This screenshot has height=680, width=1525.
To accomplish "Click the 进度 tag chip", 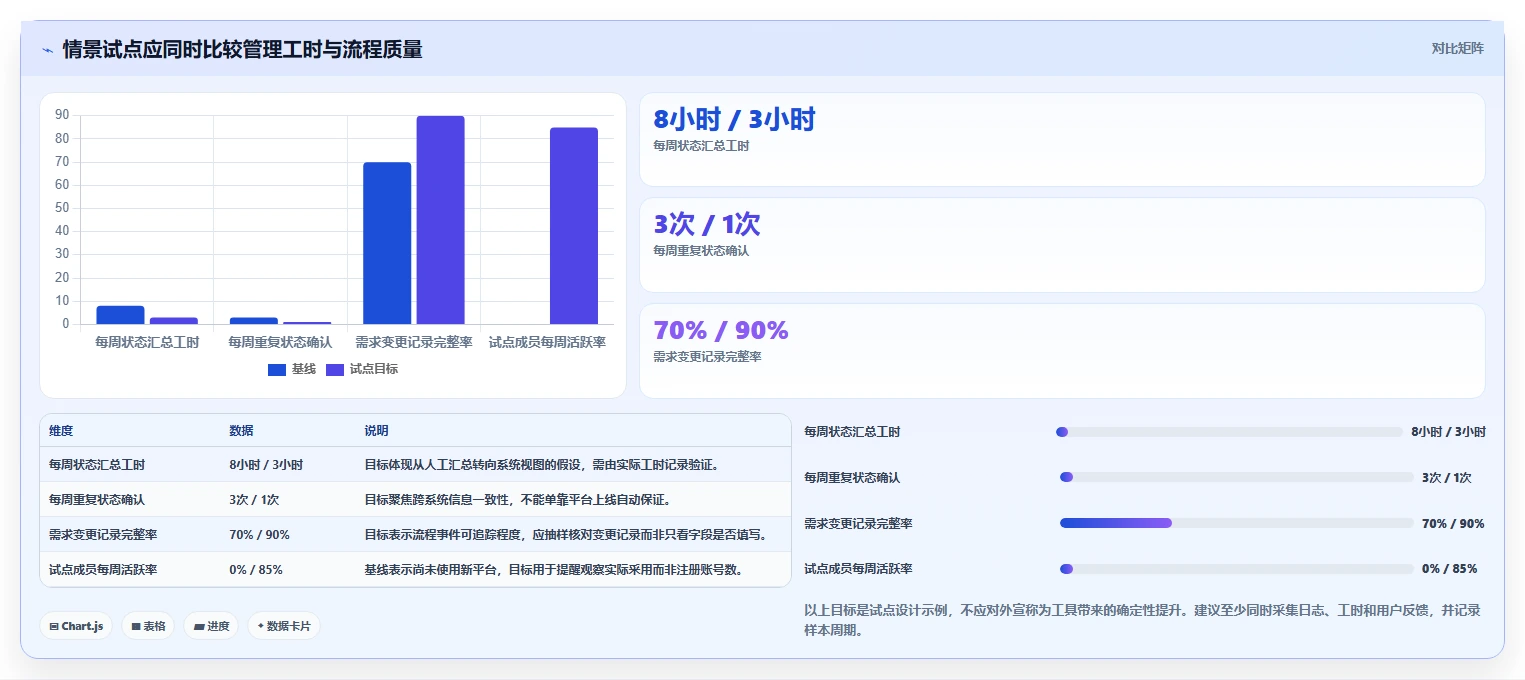I will tap(211, 626).
